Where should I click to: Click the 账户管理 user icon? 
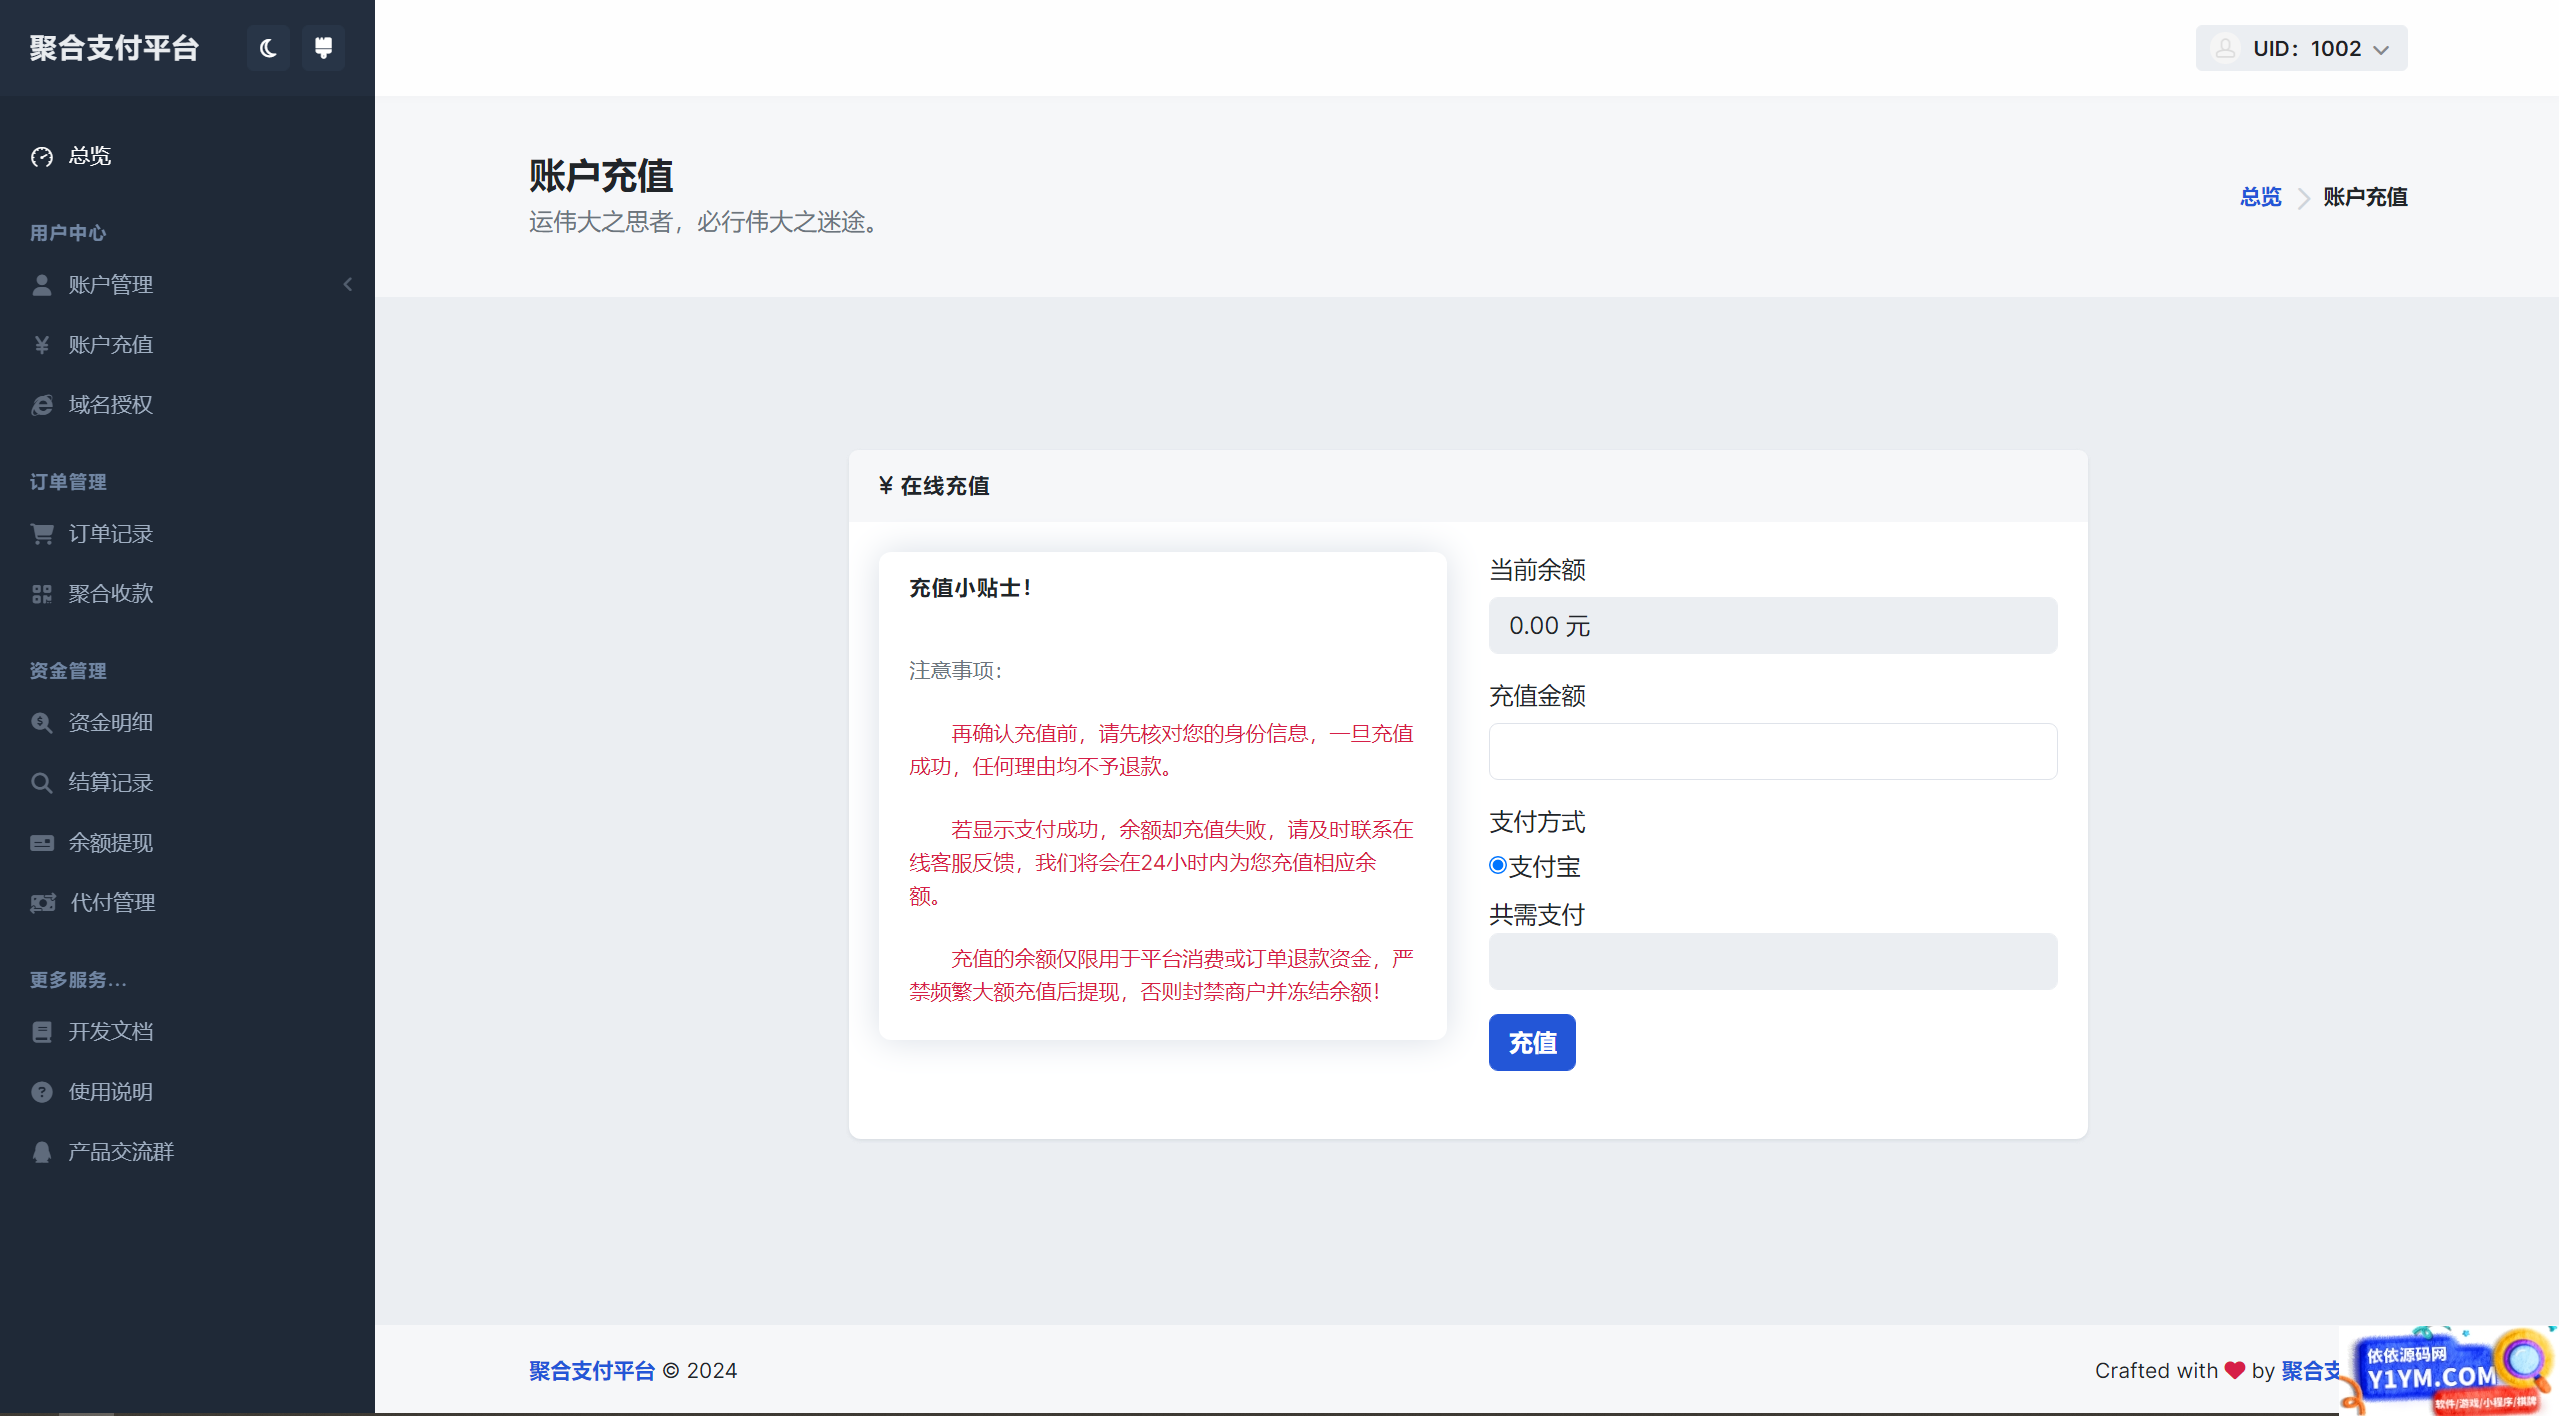40,284
